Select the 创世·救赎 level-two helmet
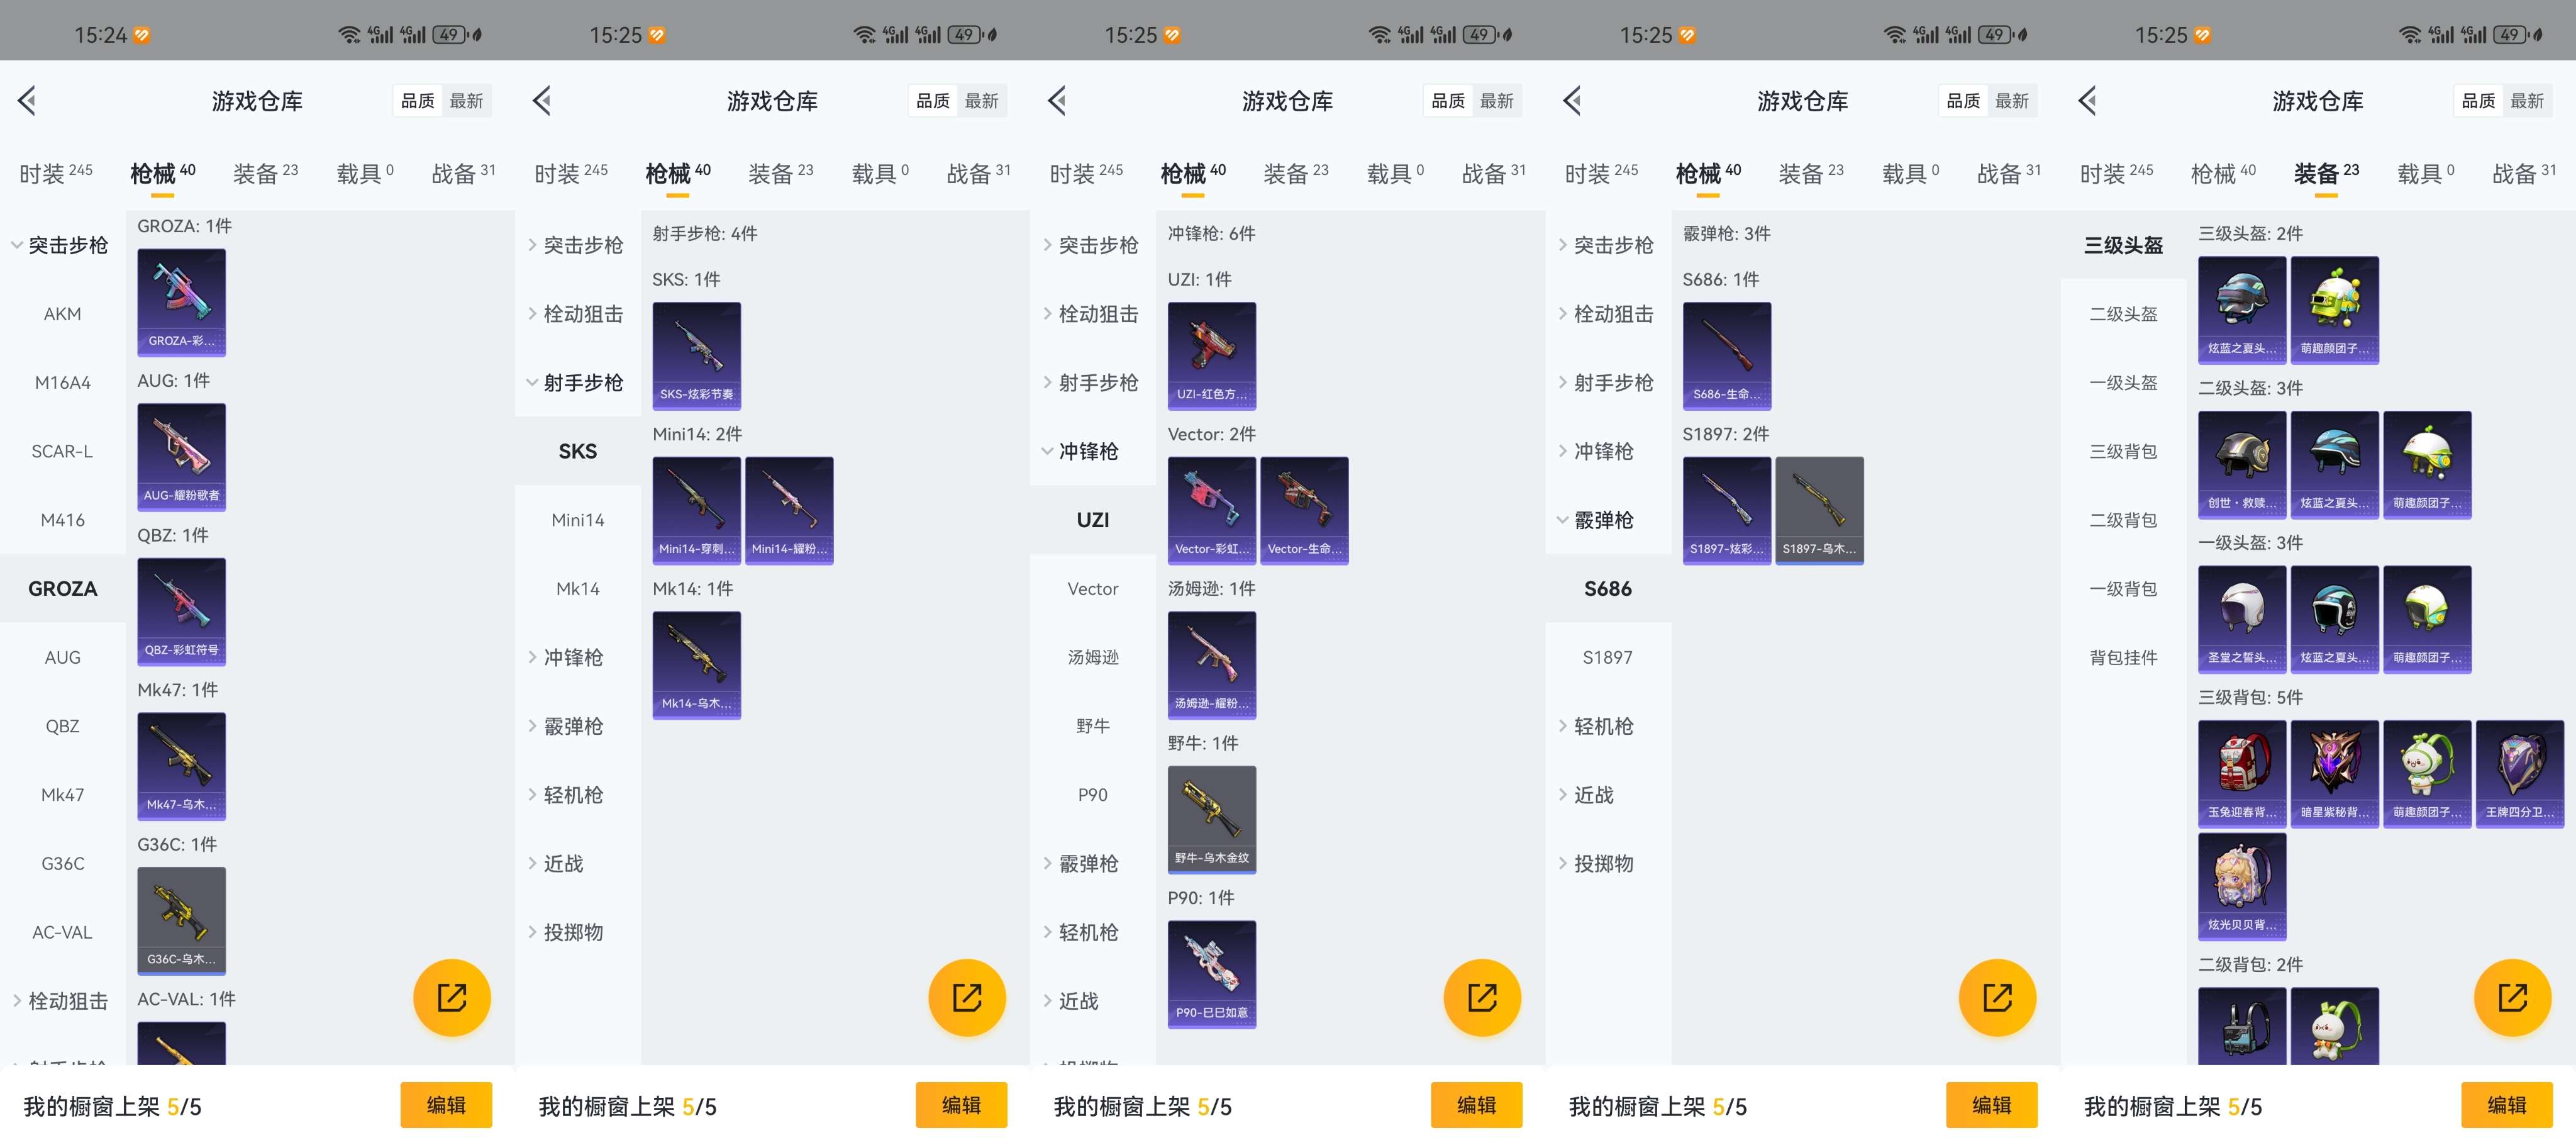 tap(2242, 465)
